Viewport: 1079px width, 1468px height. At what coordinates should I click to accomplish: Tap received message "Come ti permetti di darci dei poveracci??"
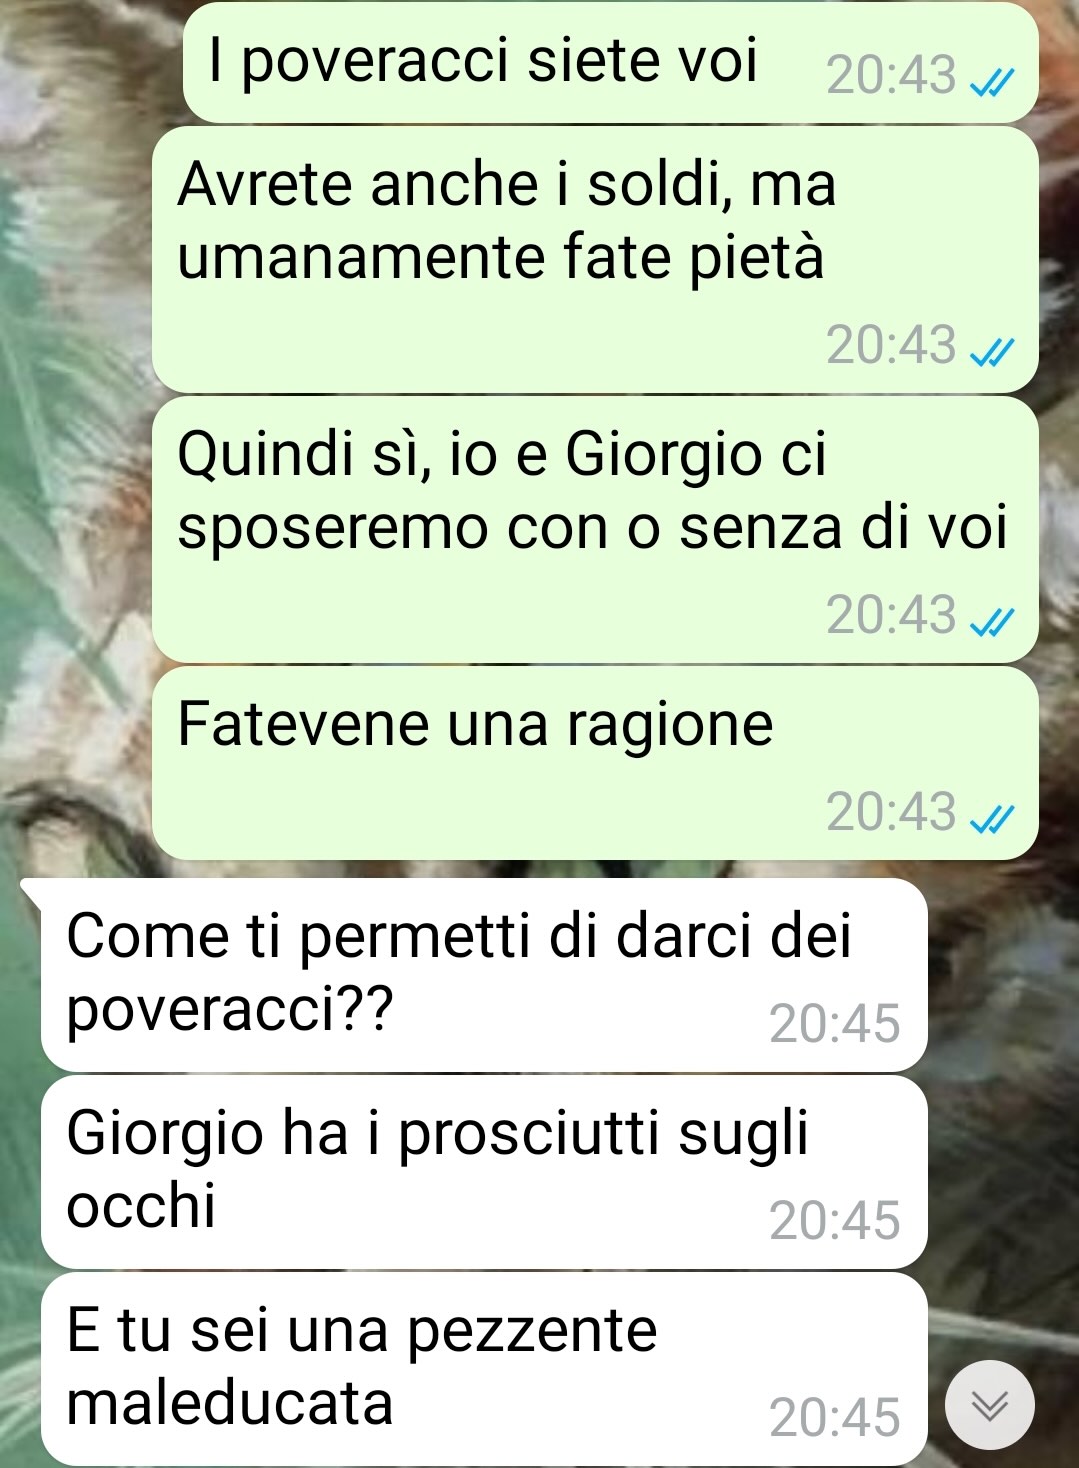point(483,975)
